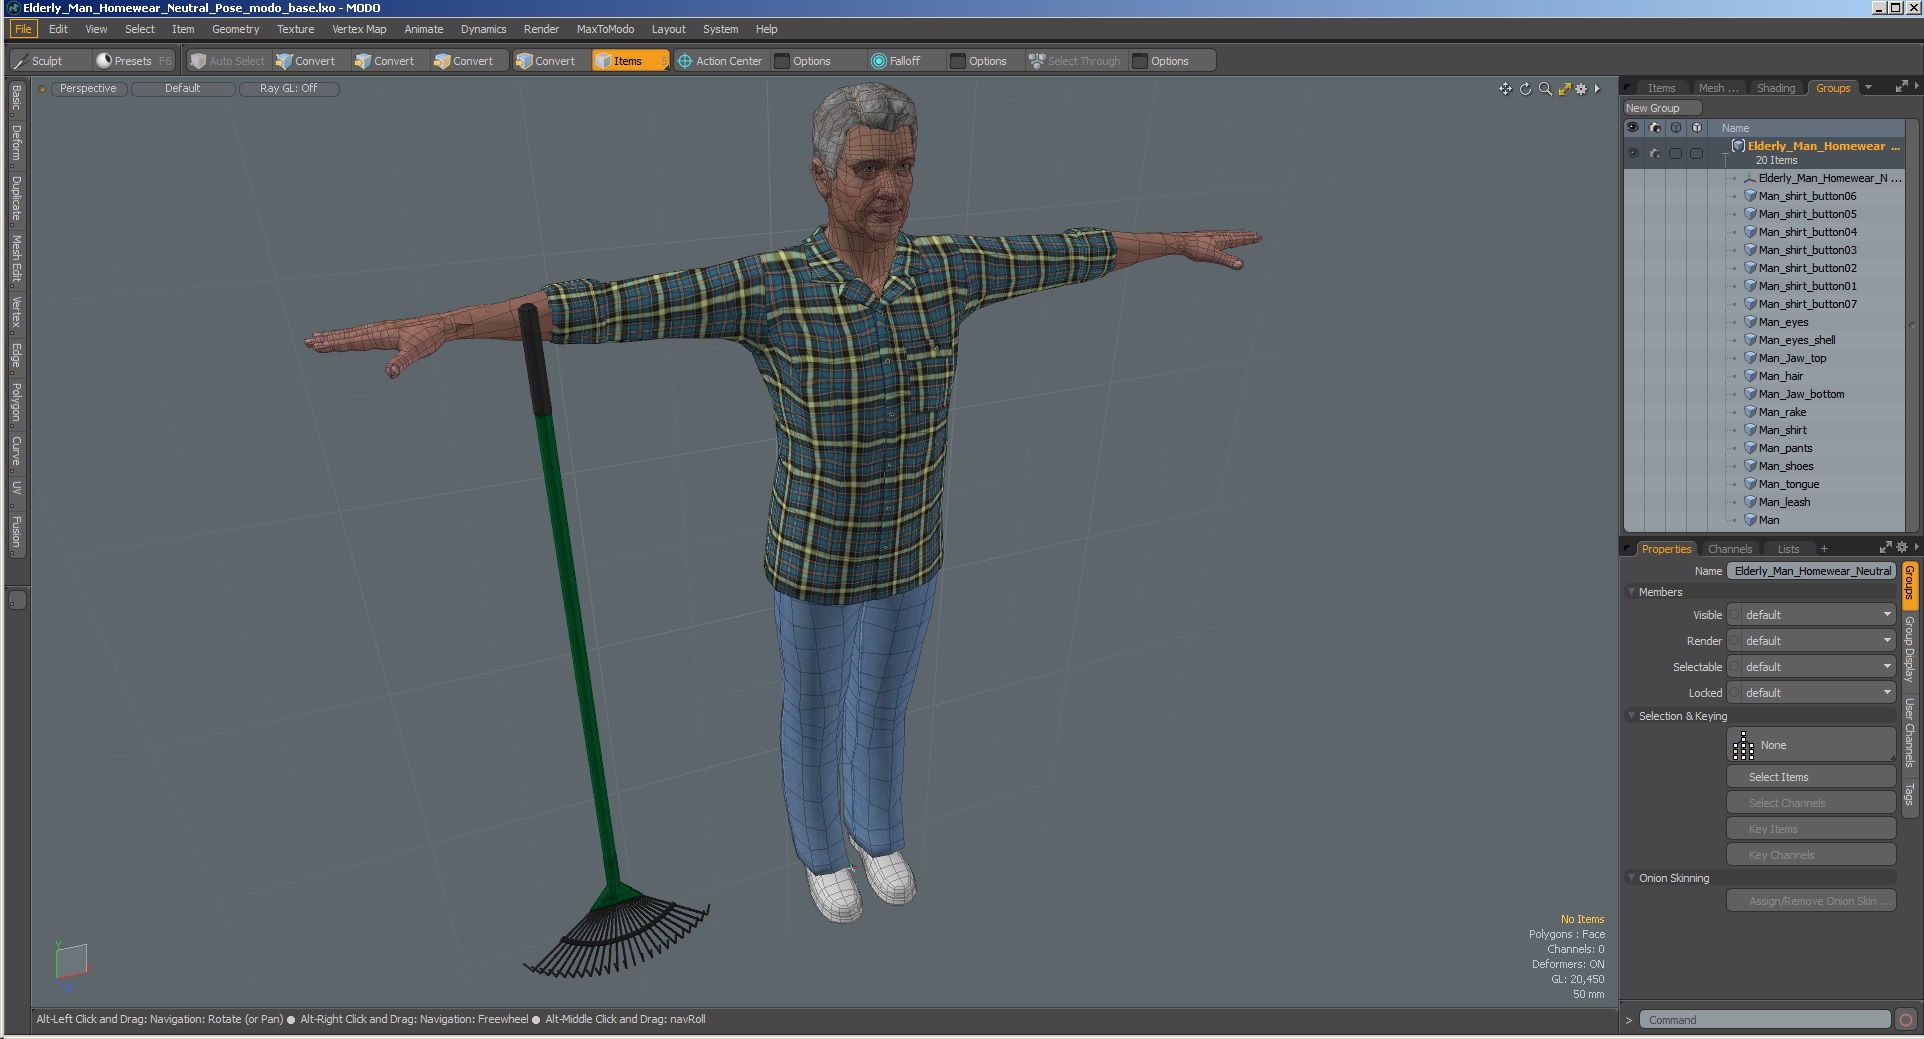
Task: Open the Locked dropdown
Action: [1811, 693]
